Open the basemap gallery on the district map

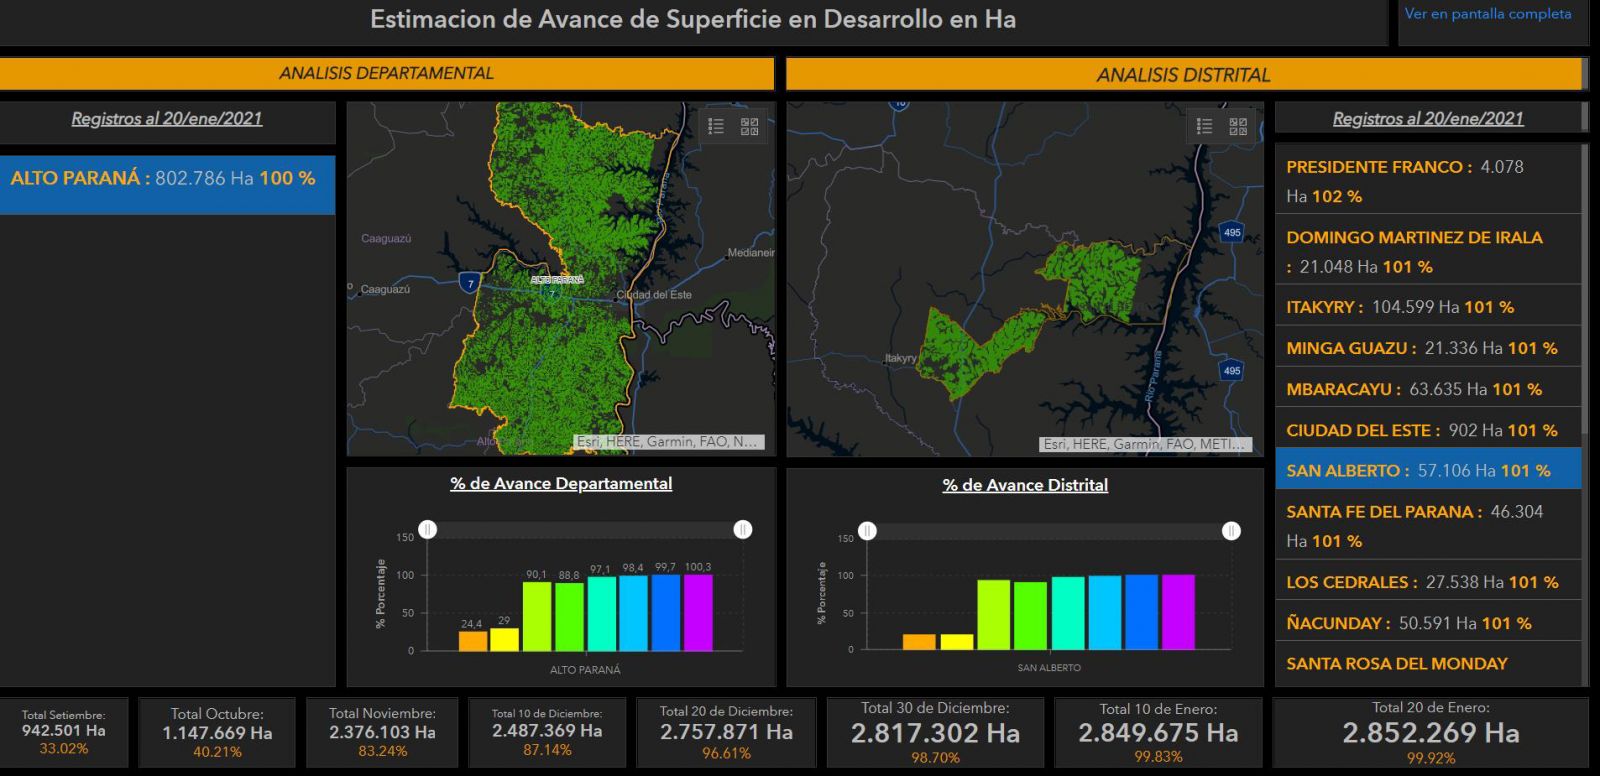(x=1238, y=126)
